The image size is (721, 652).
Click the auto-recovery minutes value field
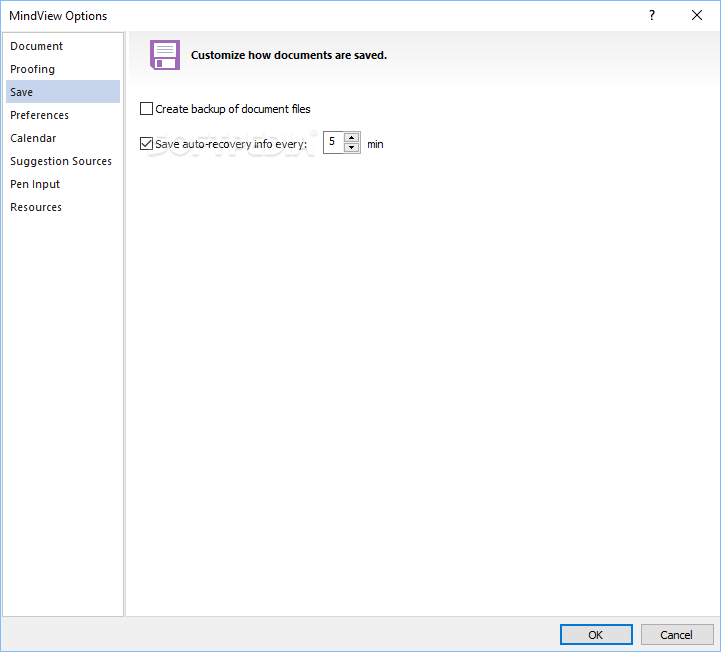coord(333,143)
